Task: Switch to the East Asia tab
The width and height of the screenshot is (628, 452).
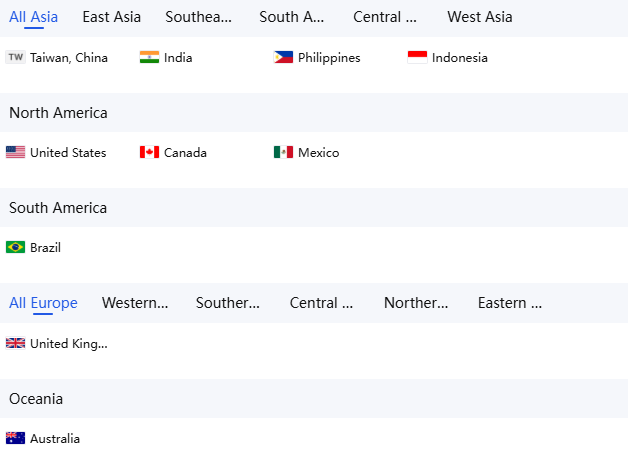Action: point(111,17)
